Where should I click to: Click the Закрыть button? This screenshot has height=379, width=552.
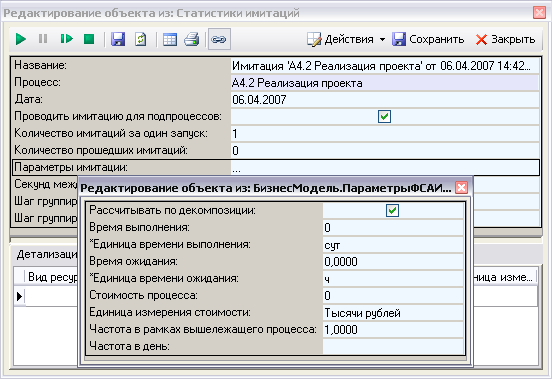(505, 39)
